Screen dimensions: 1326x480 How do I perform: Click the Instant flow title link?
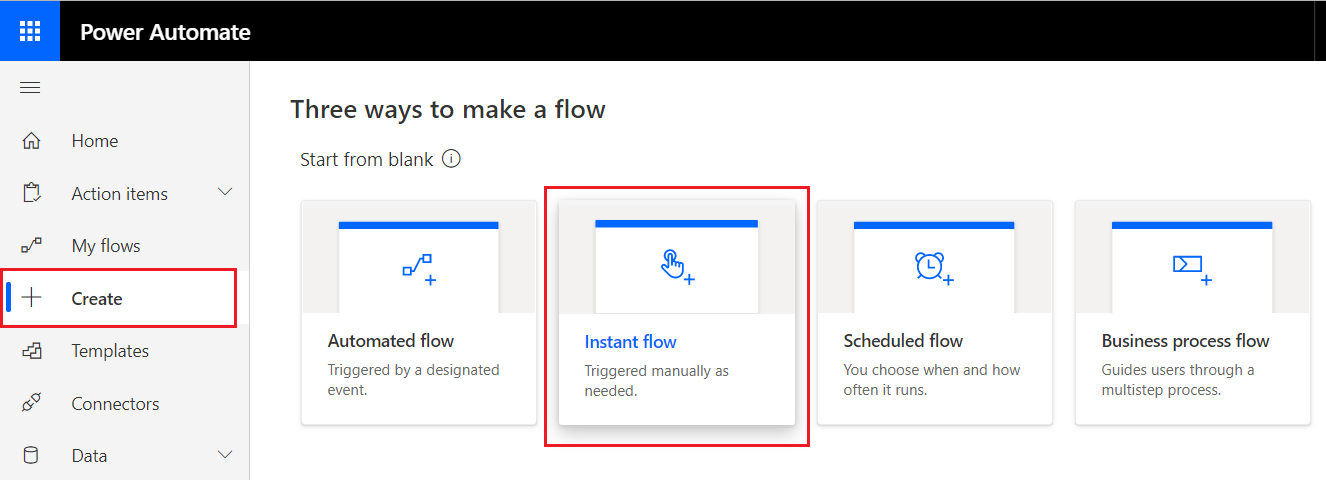(x=630, y=342)
